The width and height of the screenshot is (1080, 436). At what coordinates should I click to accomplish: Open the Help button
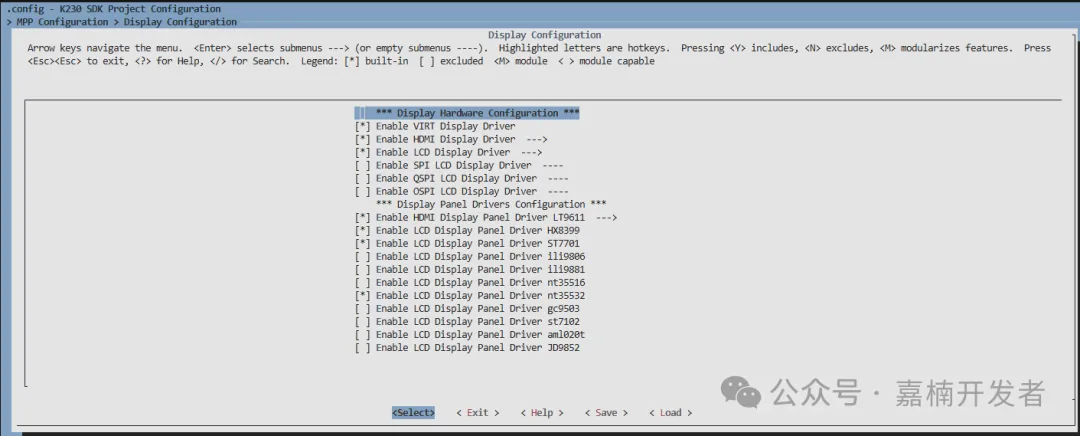(542, 413)
